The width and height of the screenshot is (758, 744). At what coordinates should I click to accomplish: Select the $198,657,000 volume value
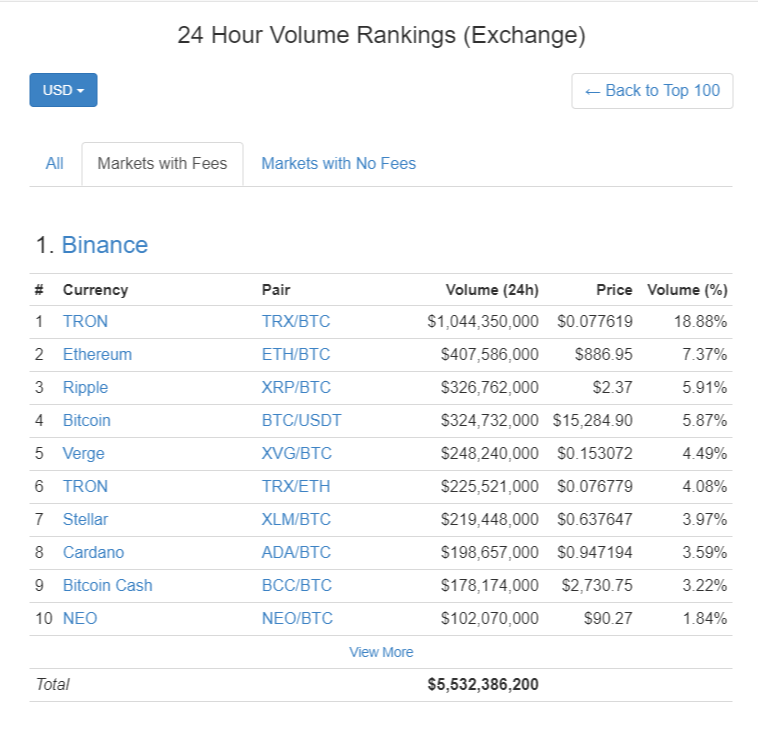click(490, 552)
